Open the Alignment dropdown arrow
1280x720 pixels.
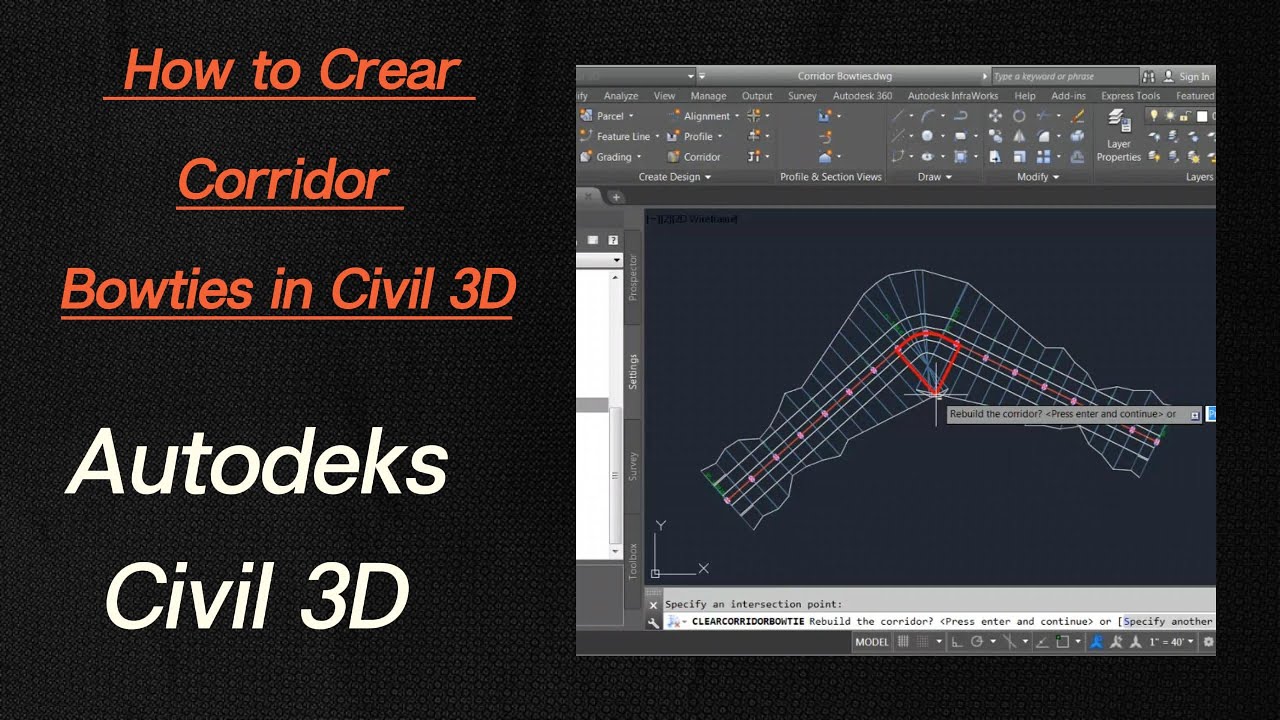point(737,116)
